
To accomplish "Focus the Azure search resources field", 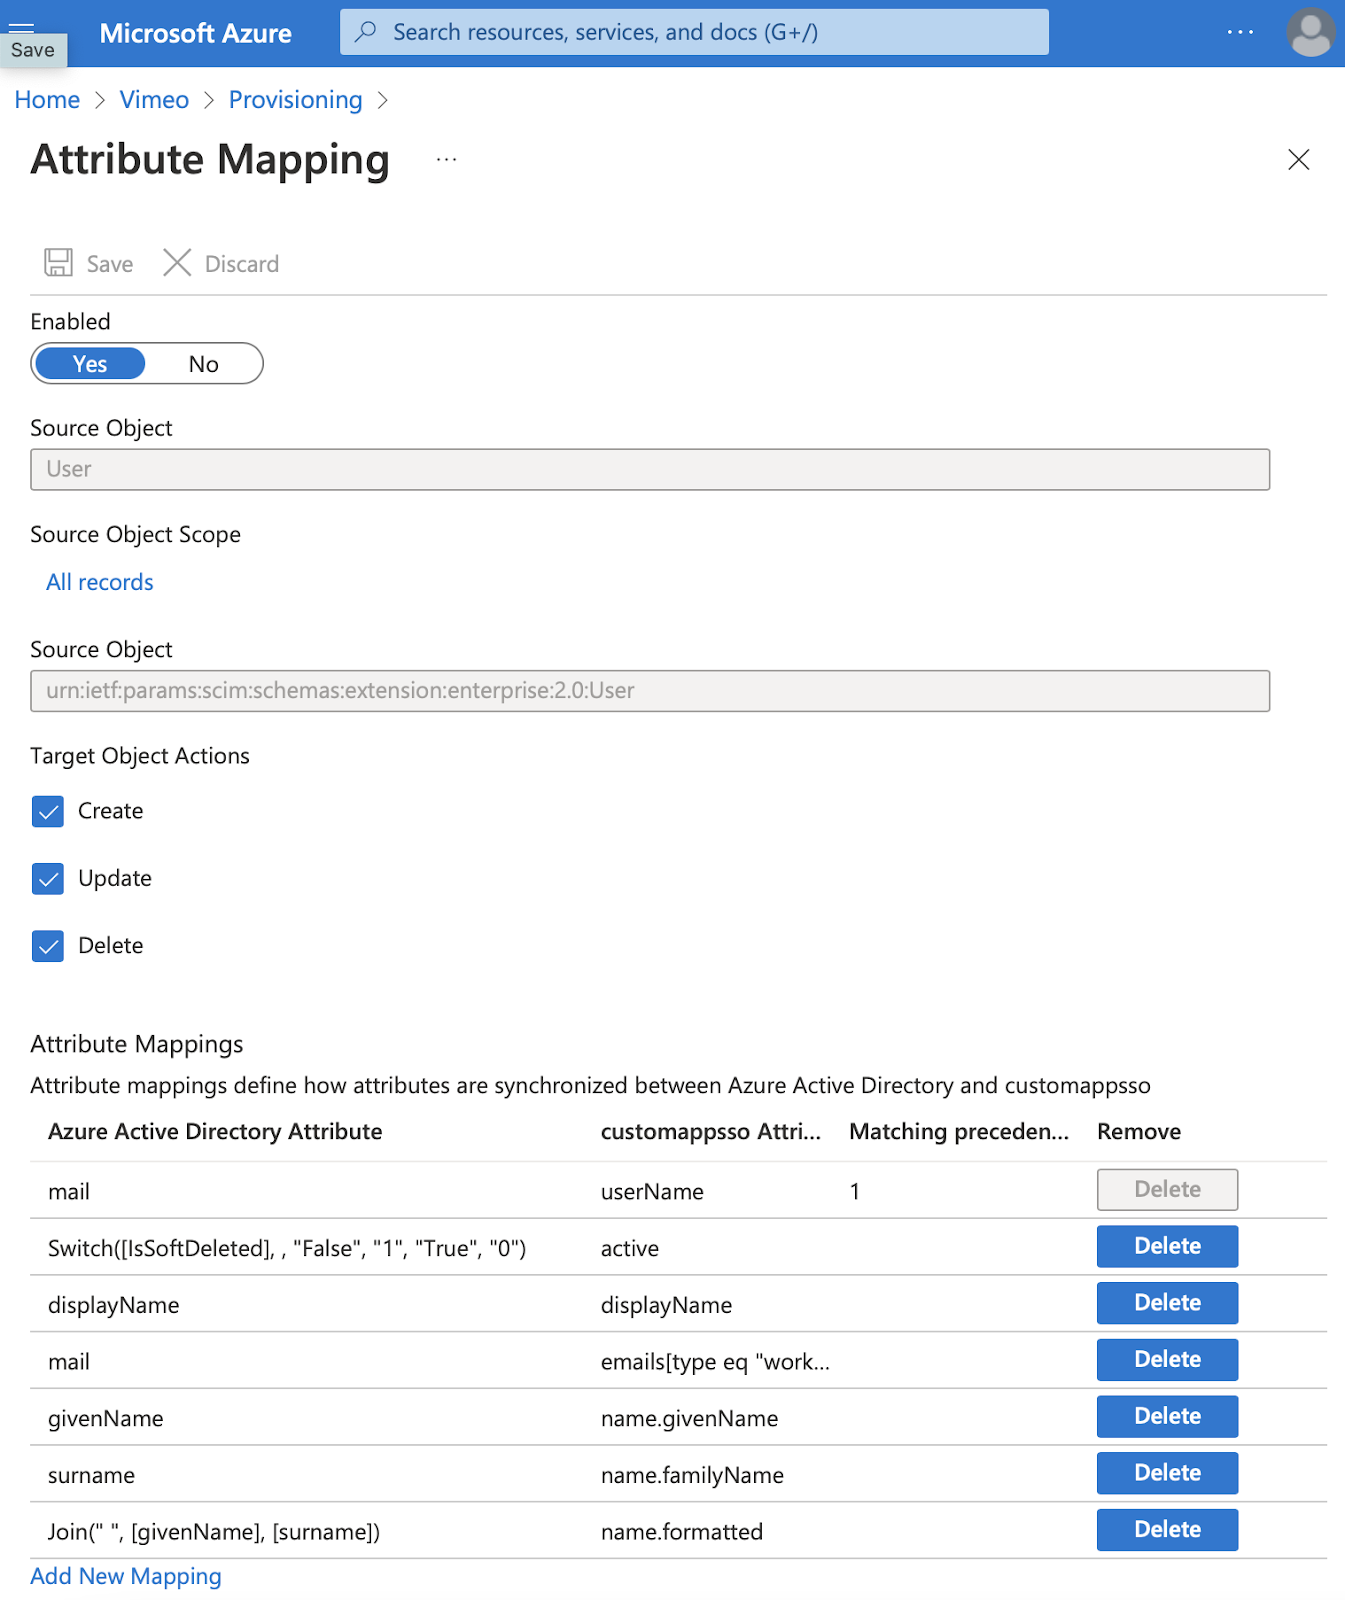I will pos(700,32).
